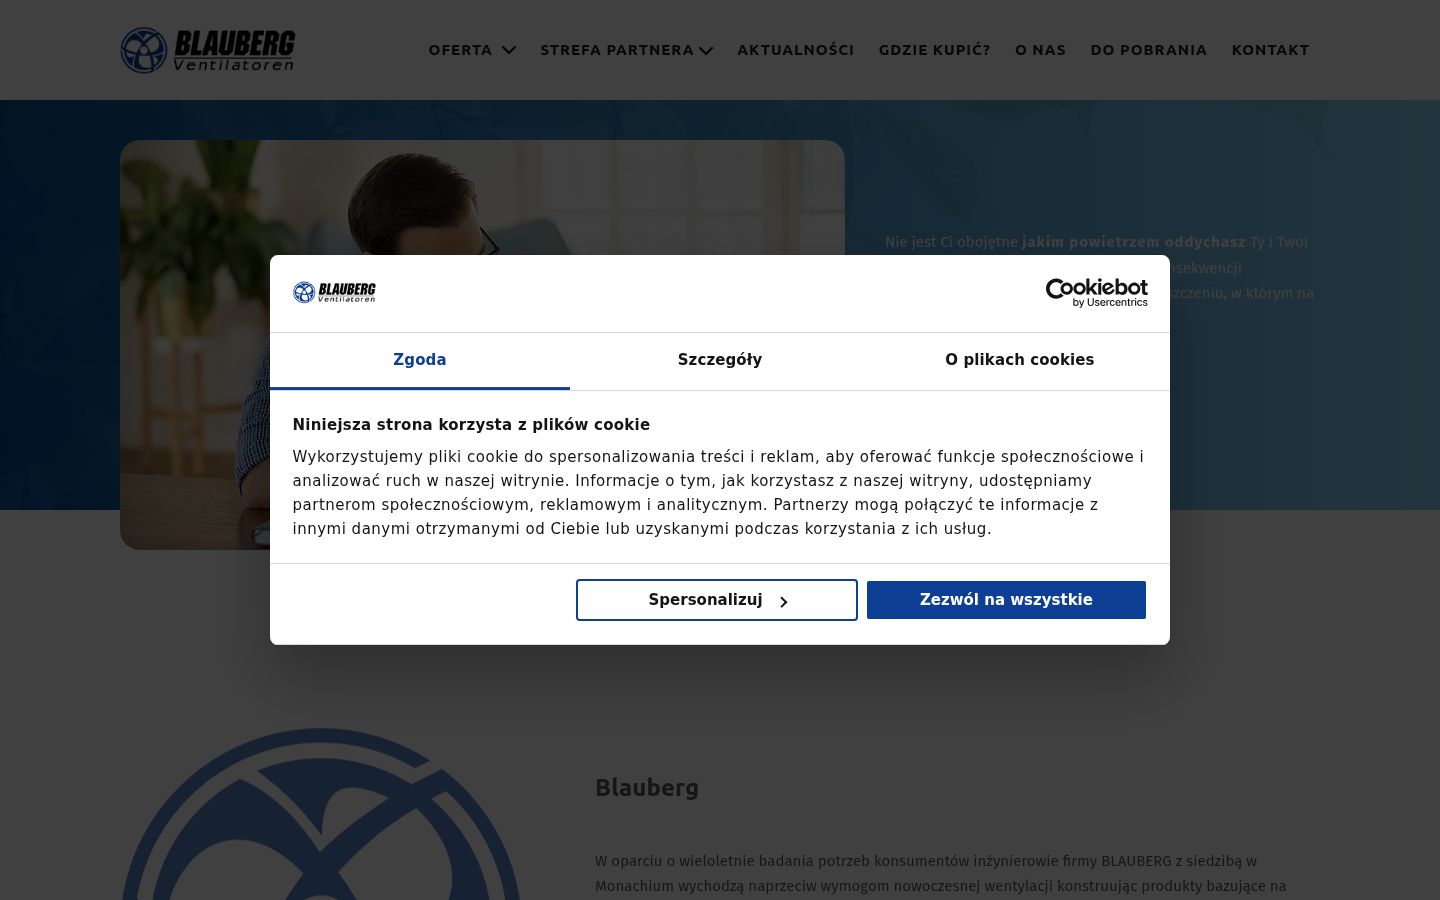
Task: Click the cookie heading 'Niniejsza strona korzysta z plików cookie'
Action: point(471,425)
